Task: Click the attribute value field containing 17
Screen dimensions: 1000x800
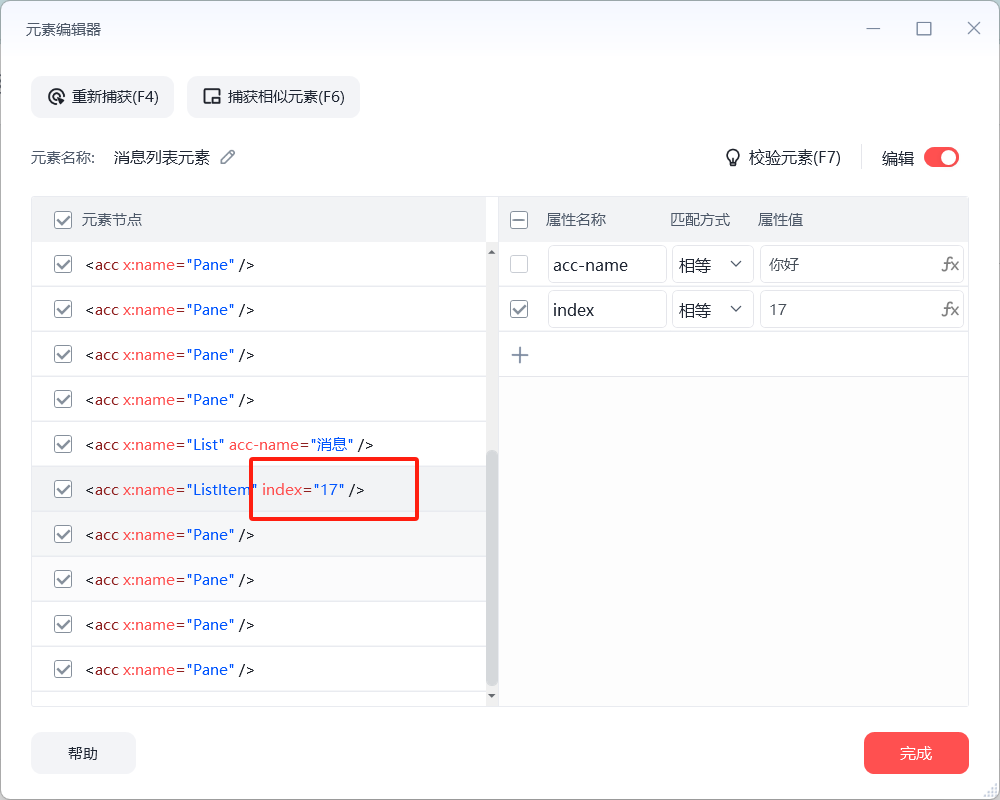Action: click(862, 309)
